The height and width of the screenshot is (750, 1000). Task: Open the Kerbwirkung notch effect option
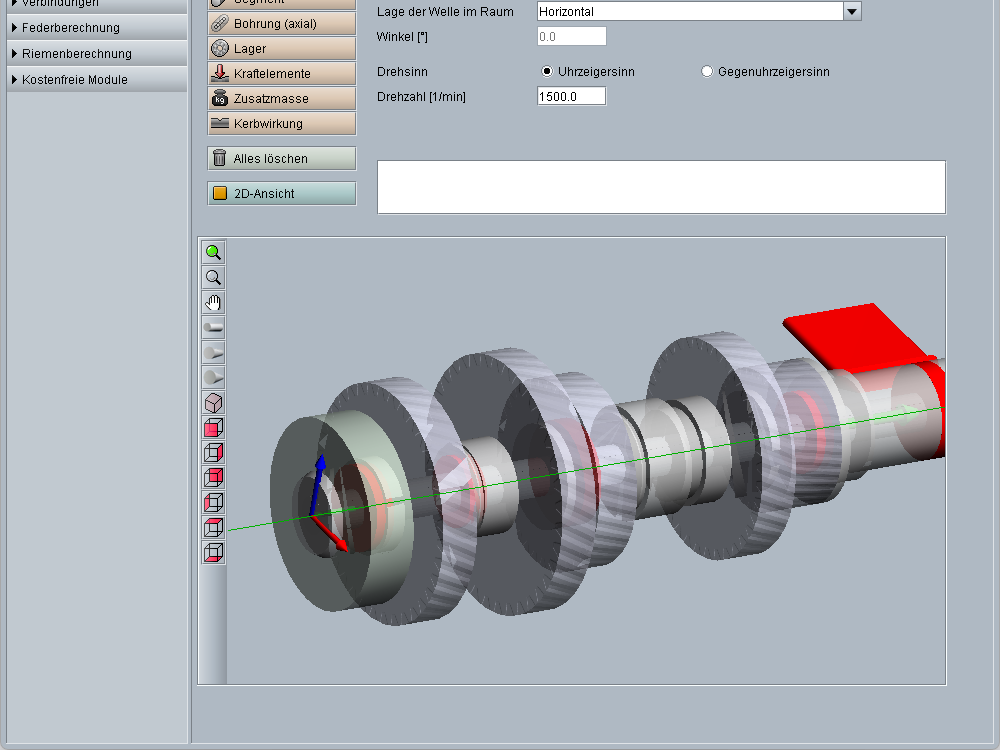(x=281, y=123)
